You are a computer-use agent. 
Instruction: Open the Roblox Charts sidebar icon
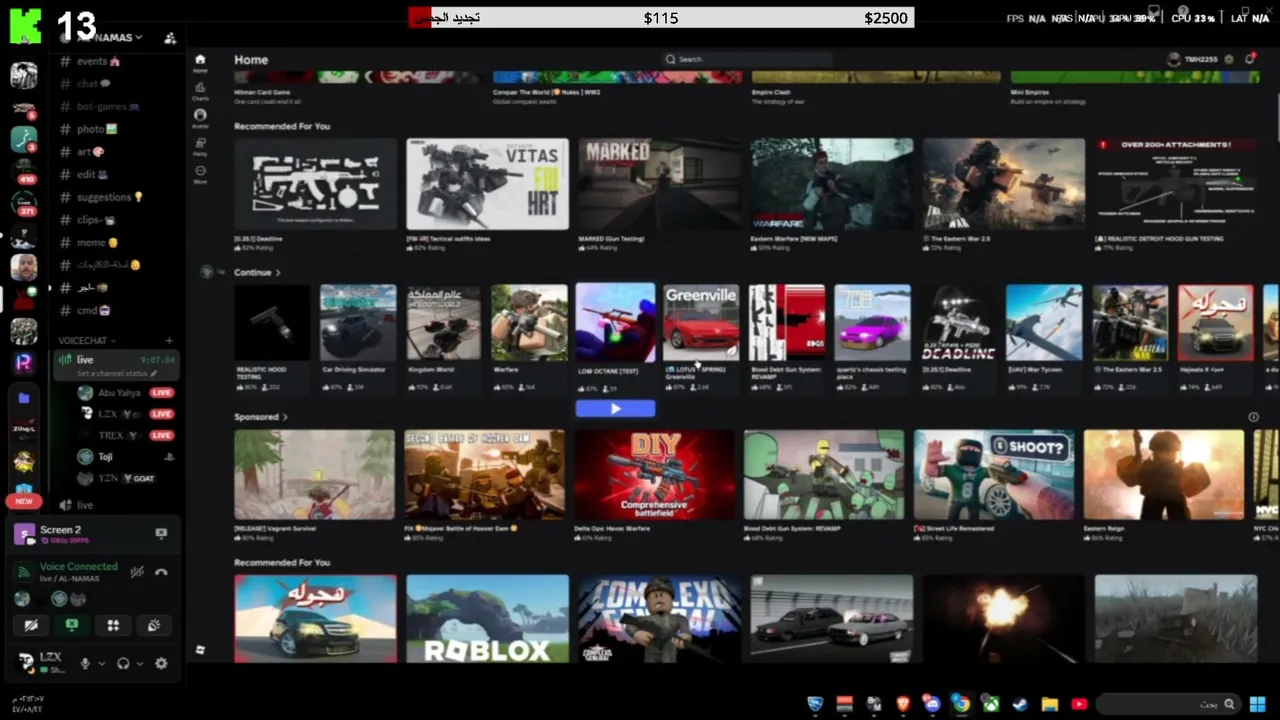coord(200,90)
